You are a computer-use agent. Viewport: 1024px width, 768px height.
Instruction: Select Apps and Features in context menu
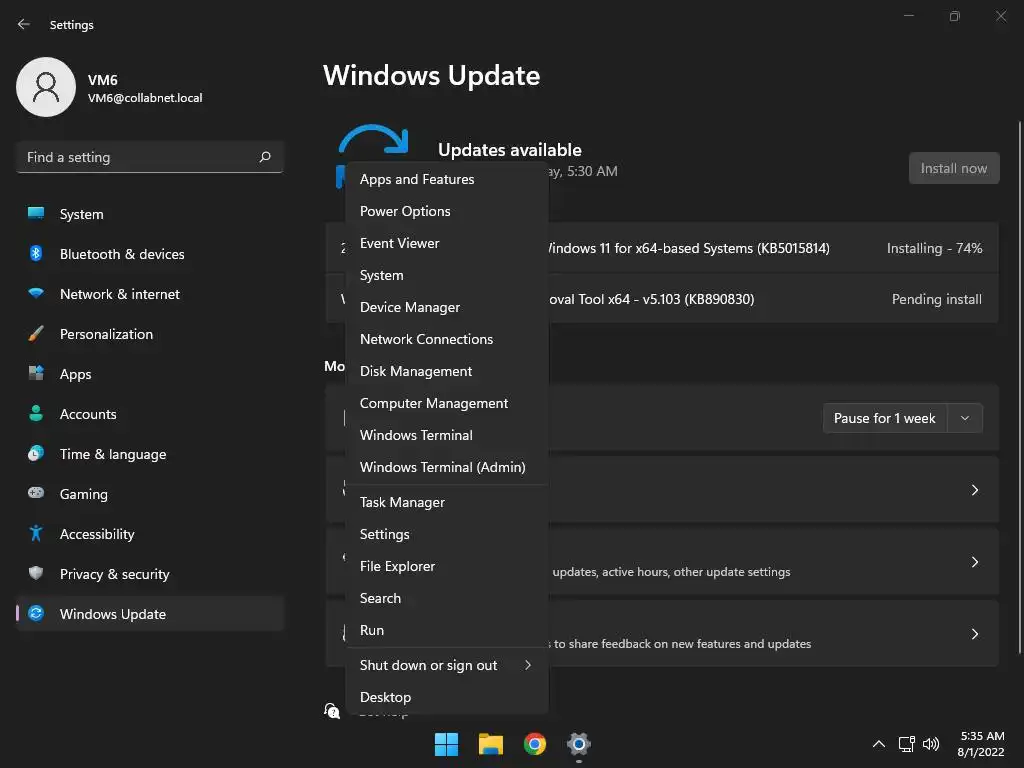[x=447, y=179]
